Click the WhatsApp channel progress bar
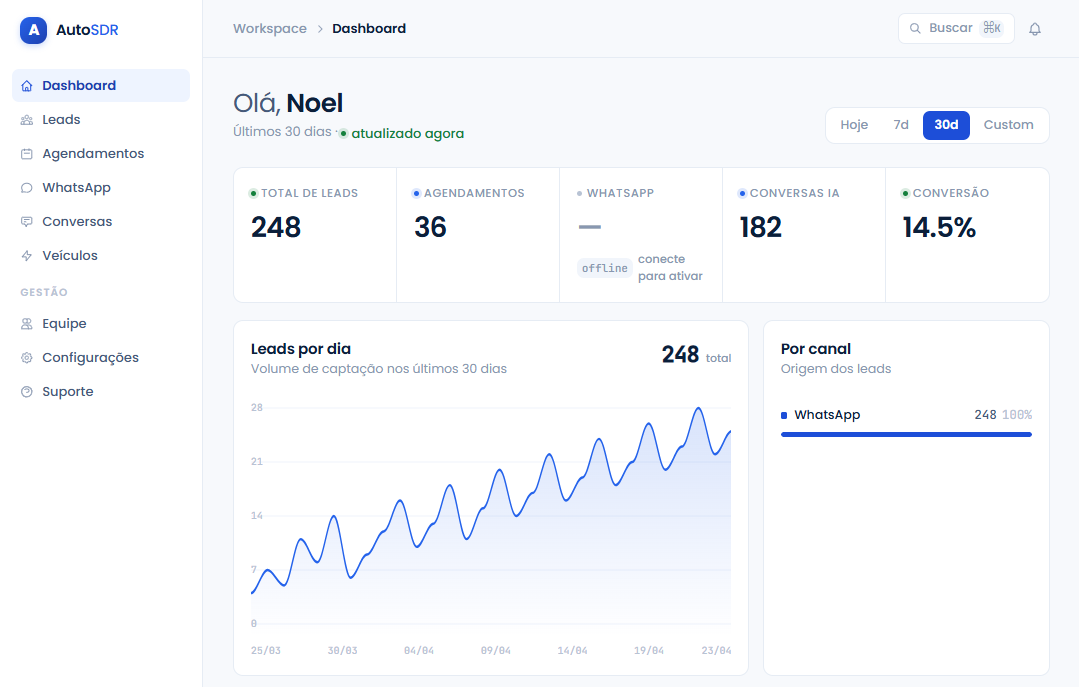Image resolution: width=1079 pixels, height=687 pixels. 905,434
